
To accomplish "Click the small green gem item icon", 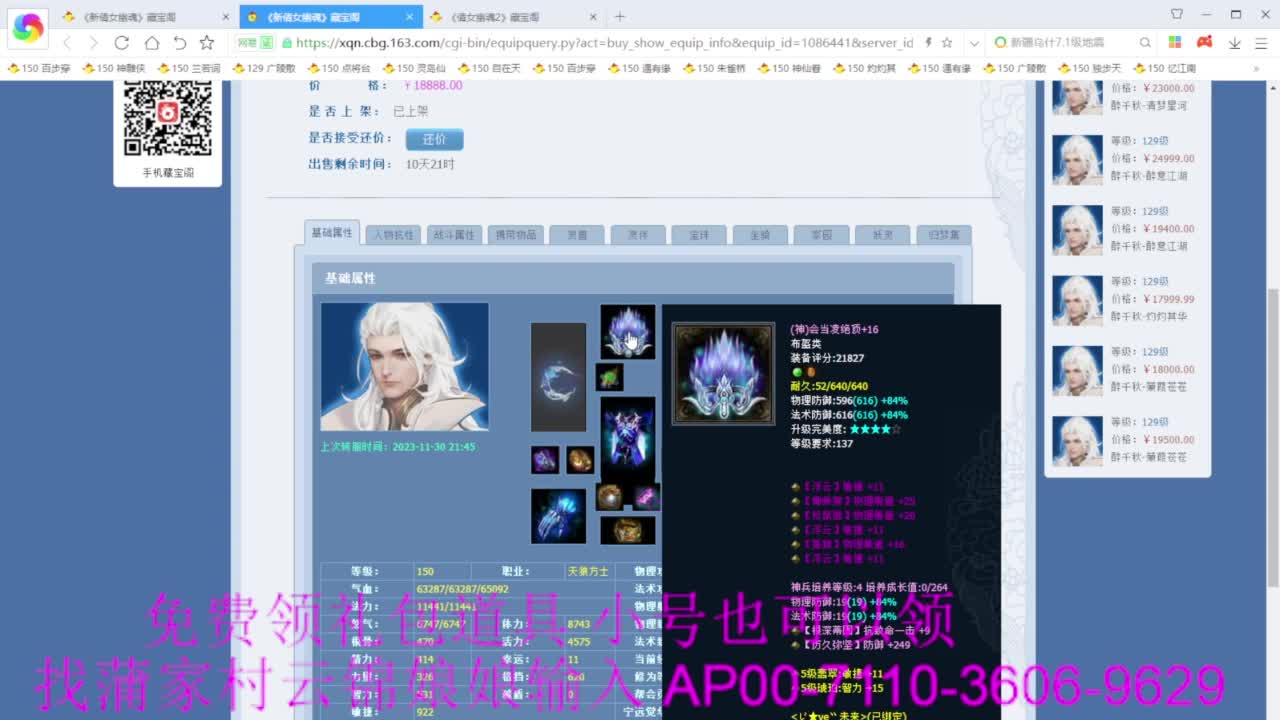I will tap(608, 377).
